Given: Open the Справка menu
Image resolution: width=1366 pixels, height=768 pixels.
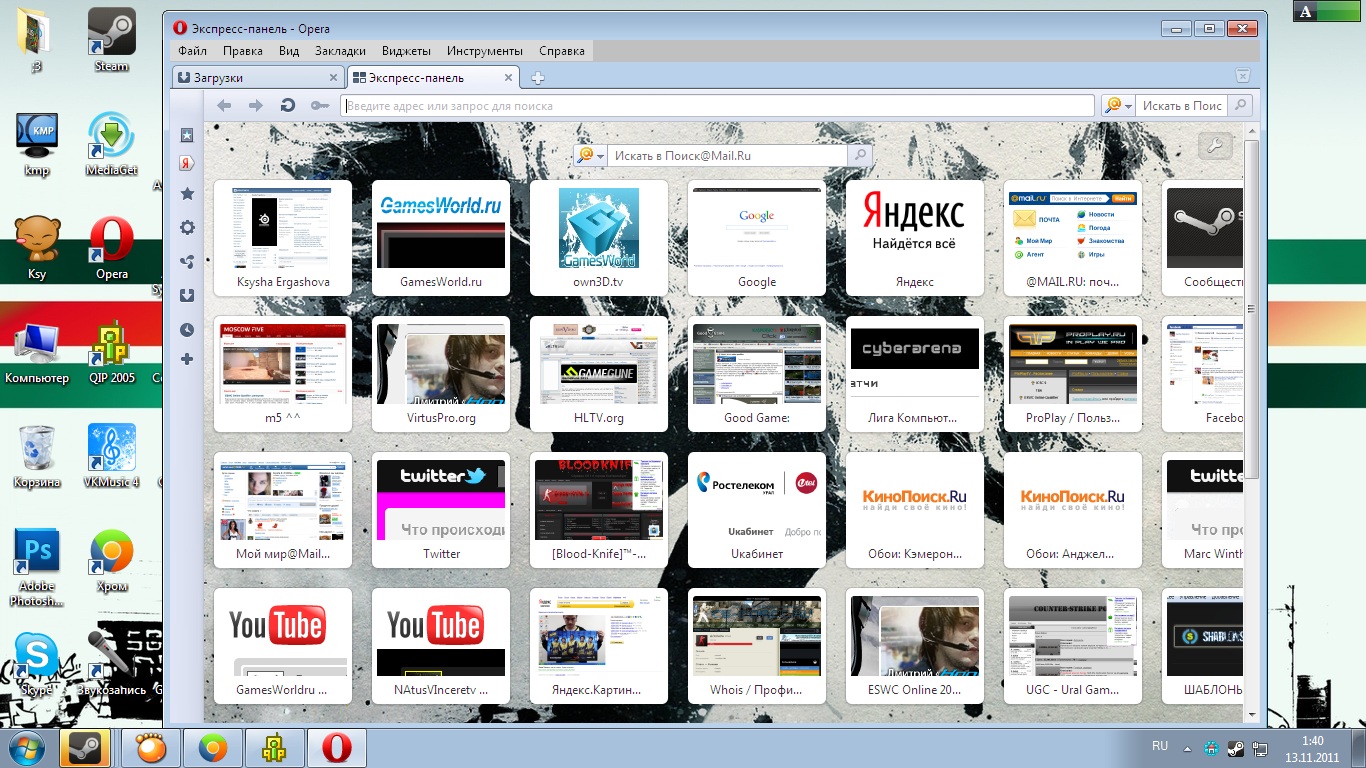Looking at the screenshot, I should 562,51.
